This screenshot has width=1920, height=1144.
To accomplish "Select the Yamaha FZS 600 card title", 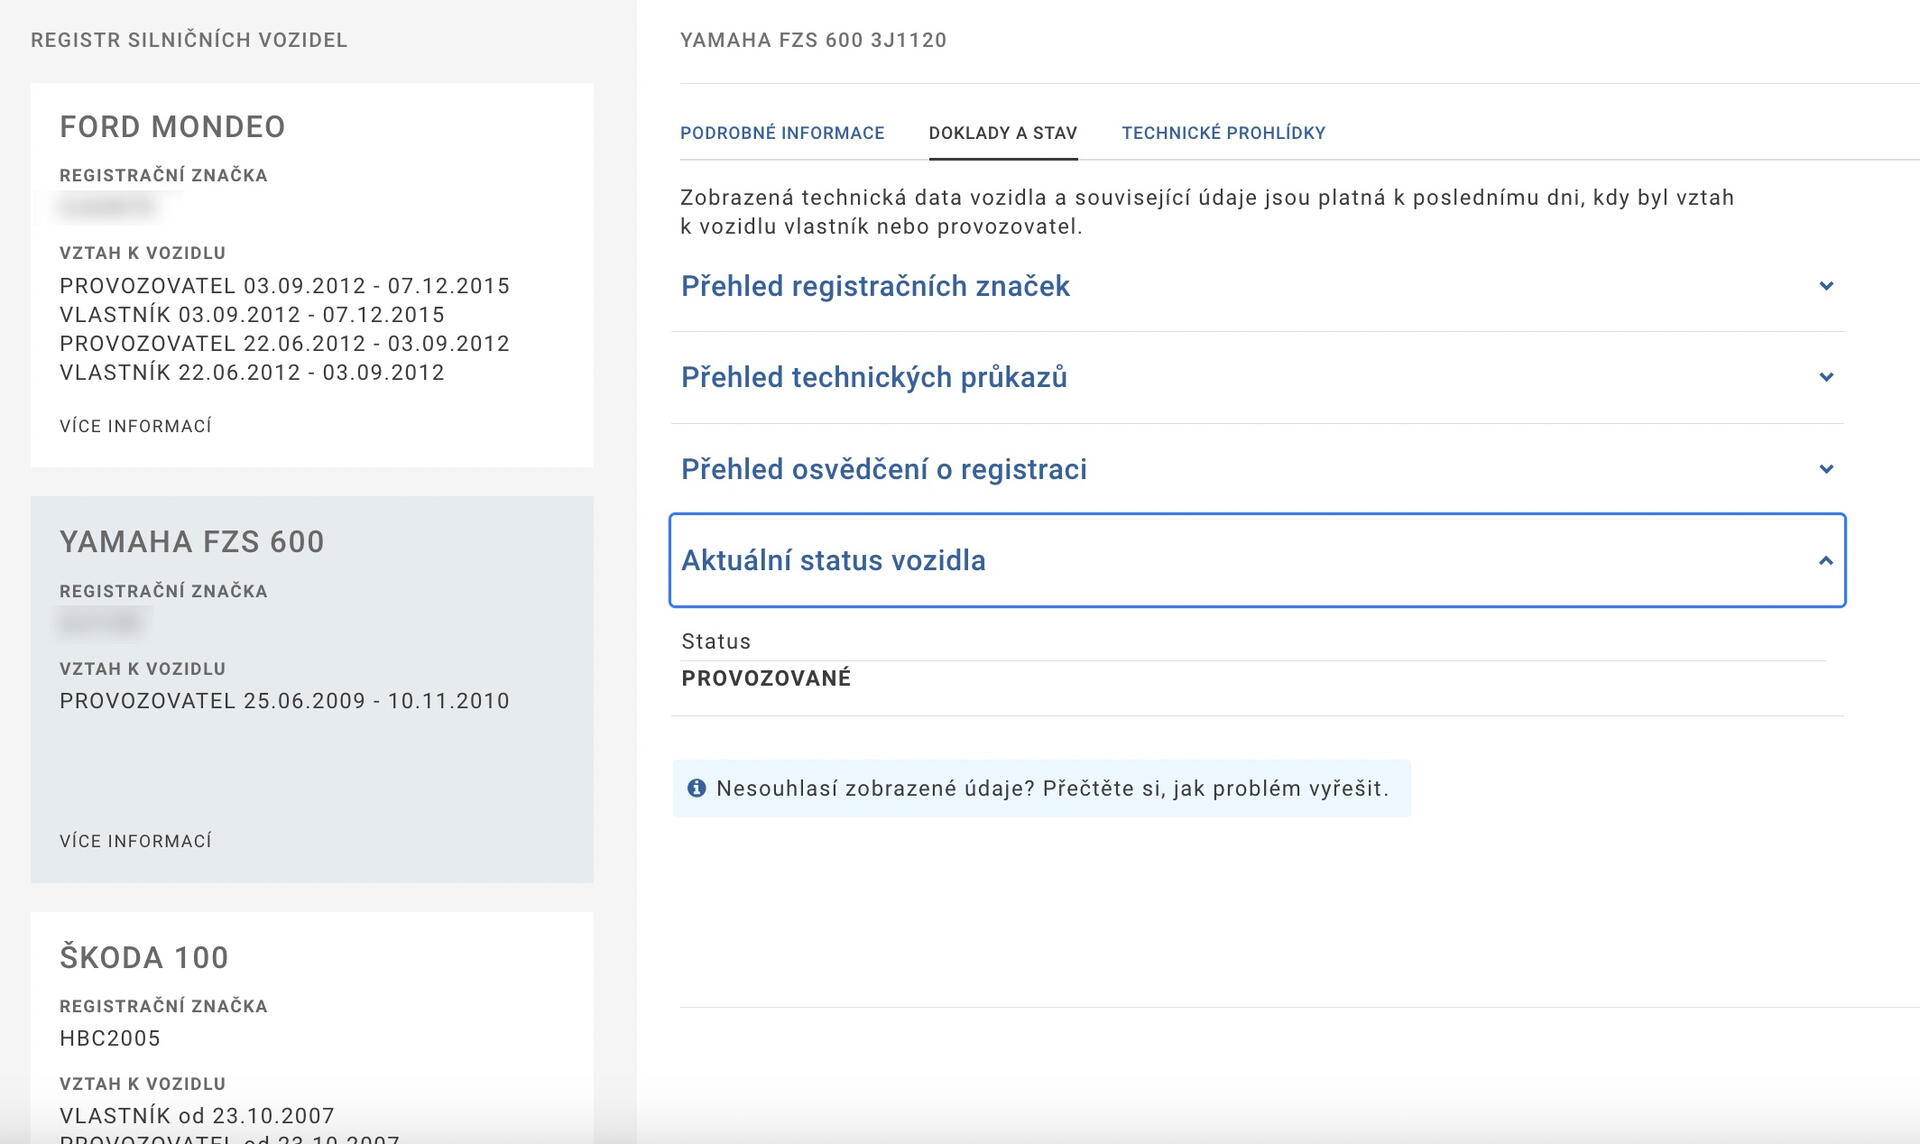I will [x=192, y=542].
